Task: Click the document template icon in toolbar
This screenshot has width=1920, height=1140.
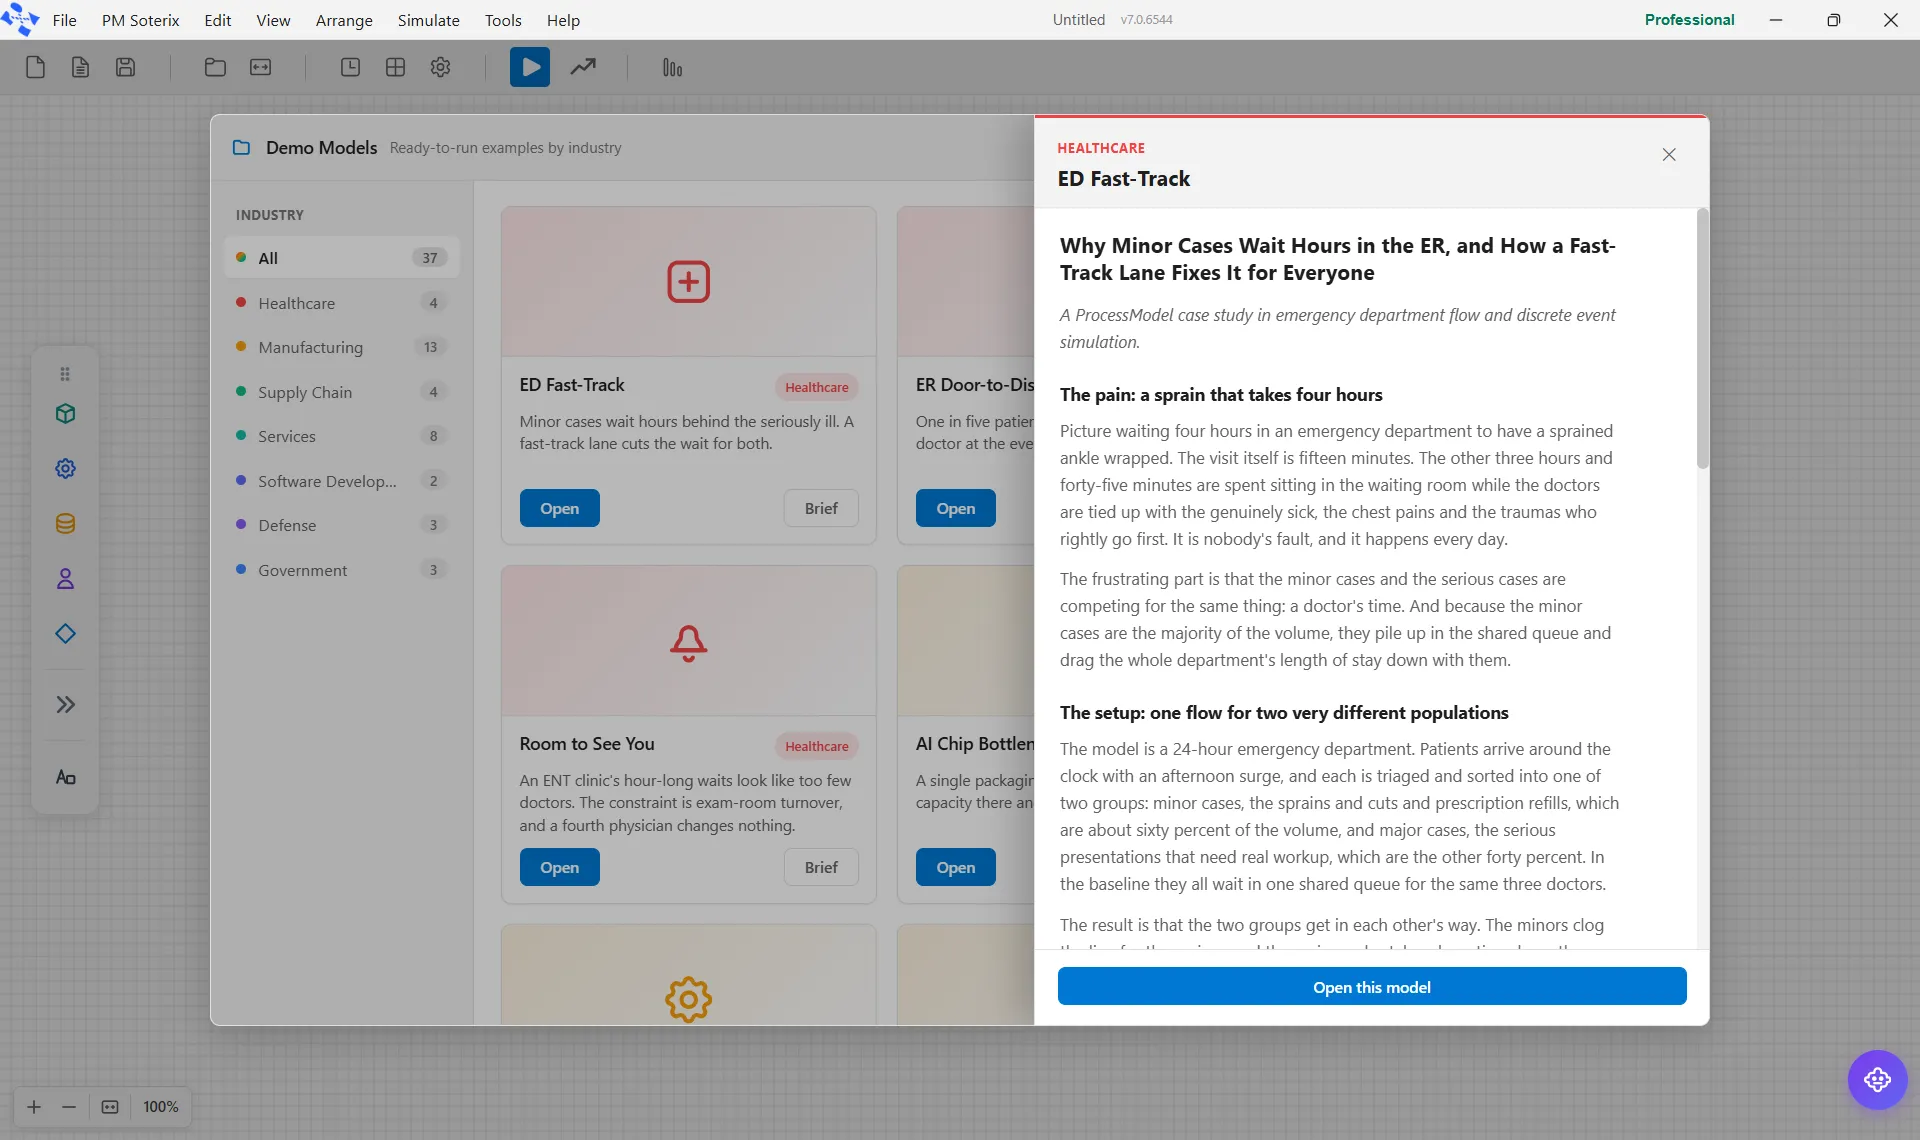Action: tap(80, 67)
